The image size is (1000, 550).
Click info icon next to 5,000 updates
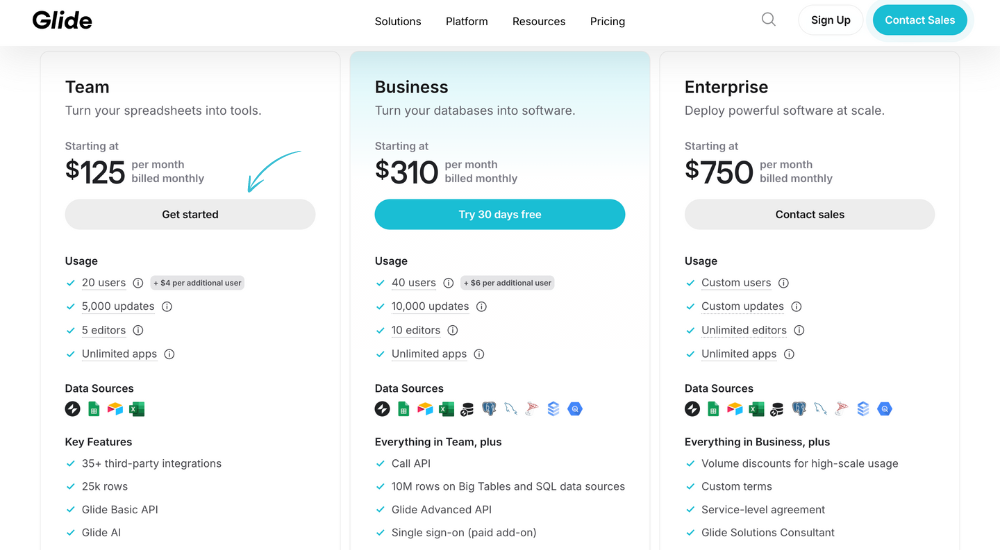[166, 306]
